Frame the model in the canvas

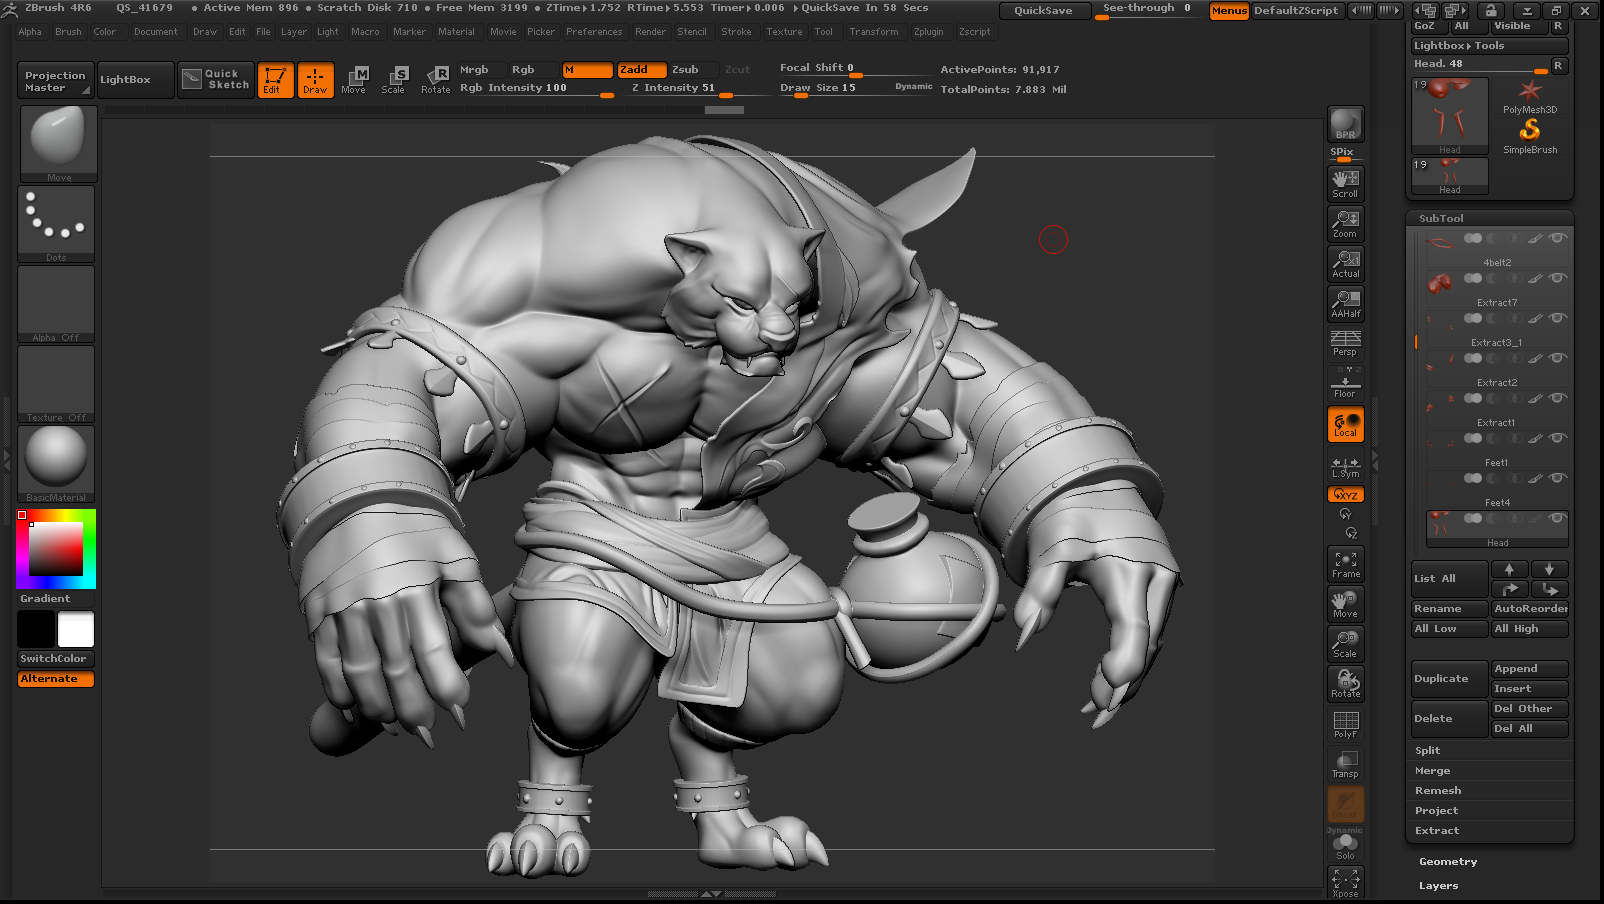click(1345, 564)
